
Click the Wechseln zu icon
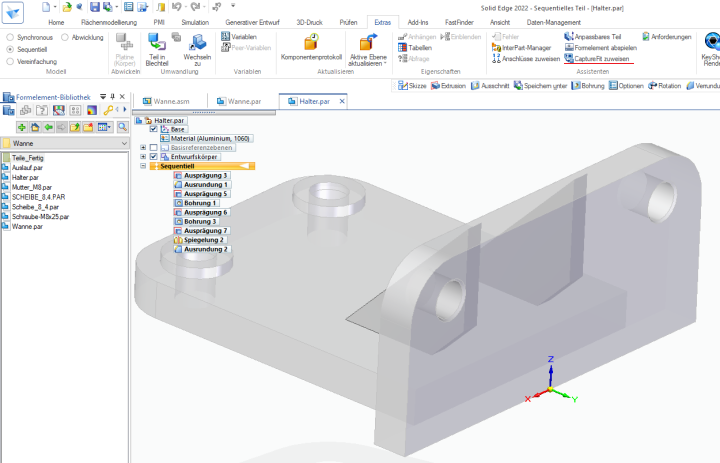tap(197, 50)
